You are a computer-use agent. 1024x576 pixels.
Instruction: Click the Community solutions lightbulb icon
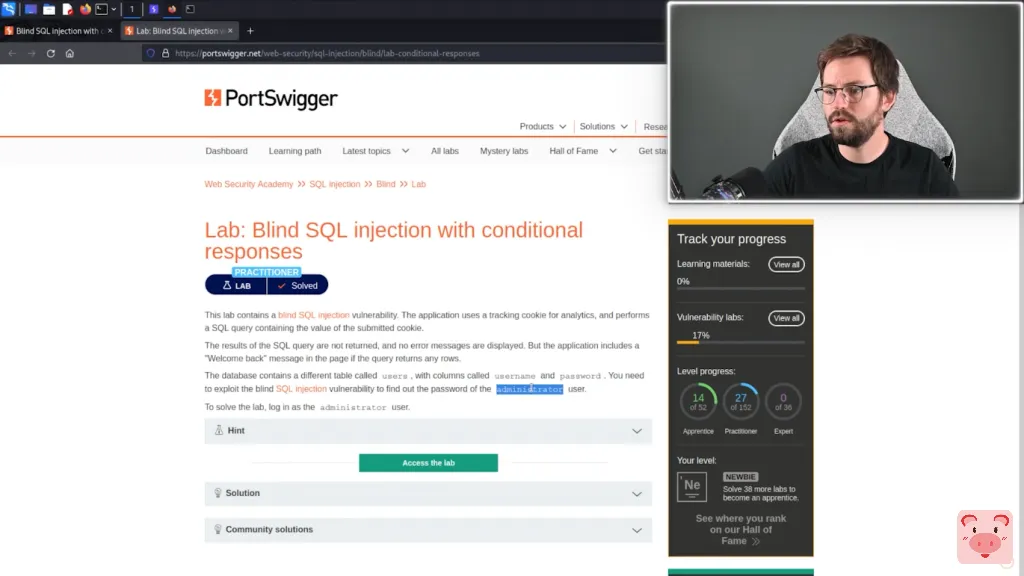[x=217, y=530]
